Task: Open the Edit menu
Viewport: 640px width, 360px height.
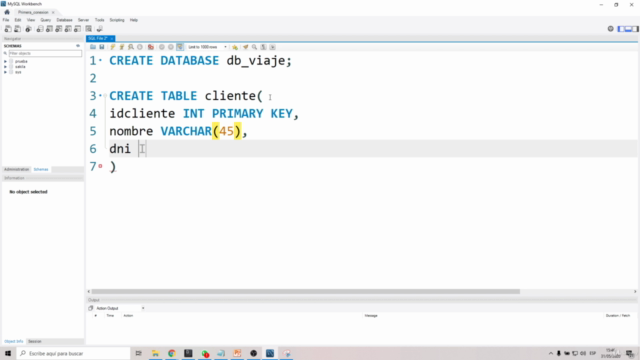Action: (18, 20)
